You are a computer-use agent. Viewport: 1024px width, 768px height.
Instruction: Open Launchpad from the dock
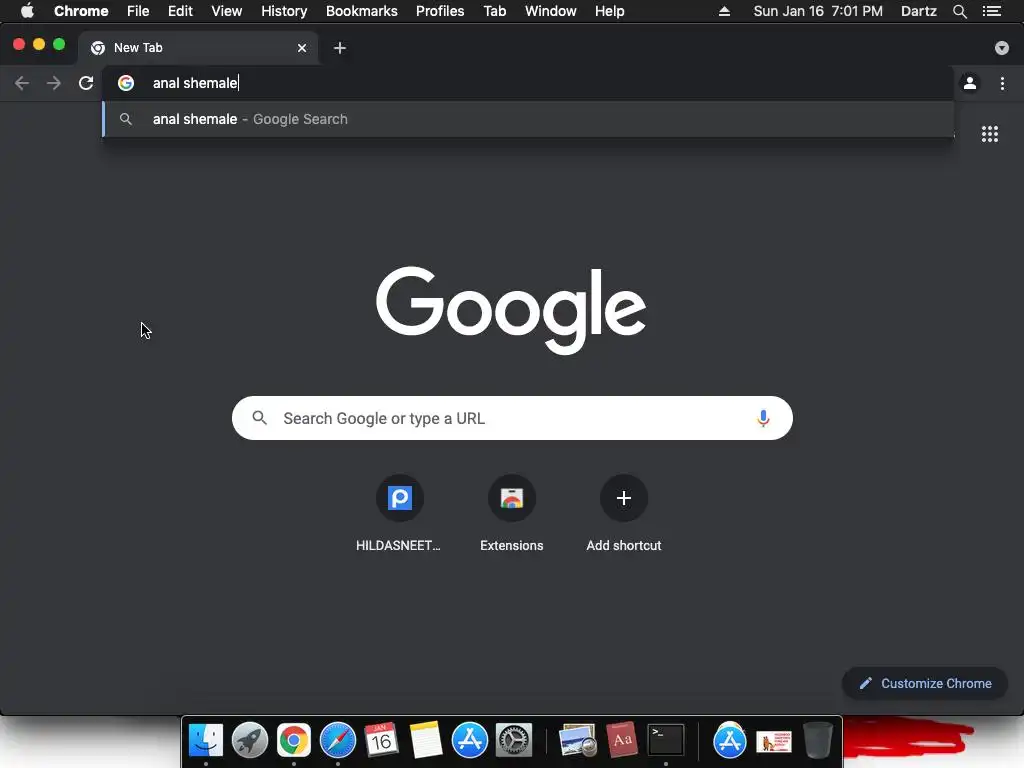[249, 740]
